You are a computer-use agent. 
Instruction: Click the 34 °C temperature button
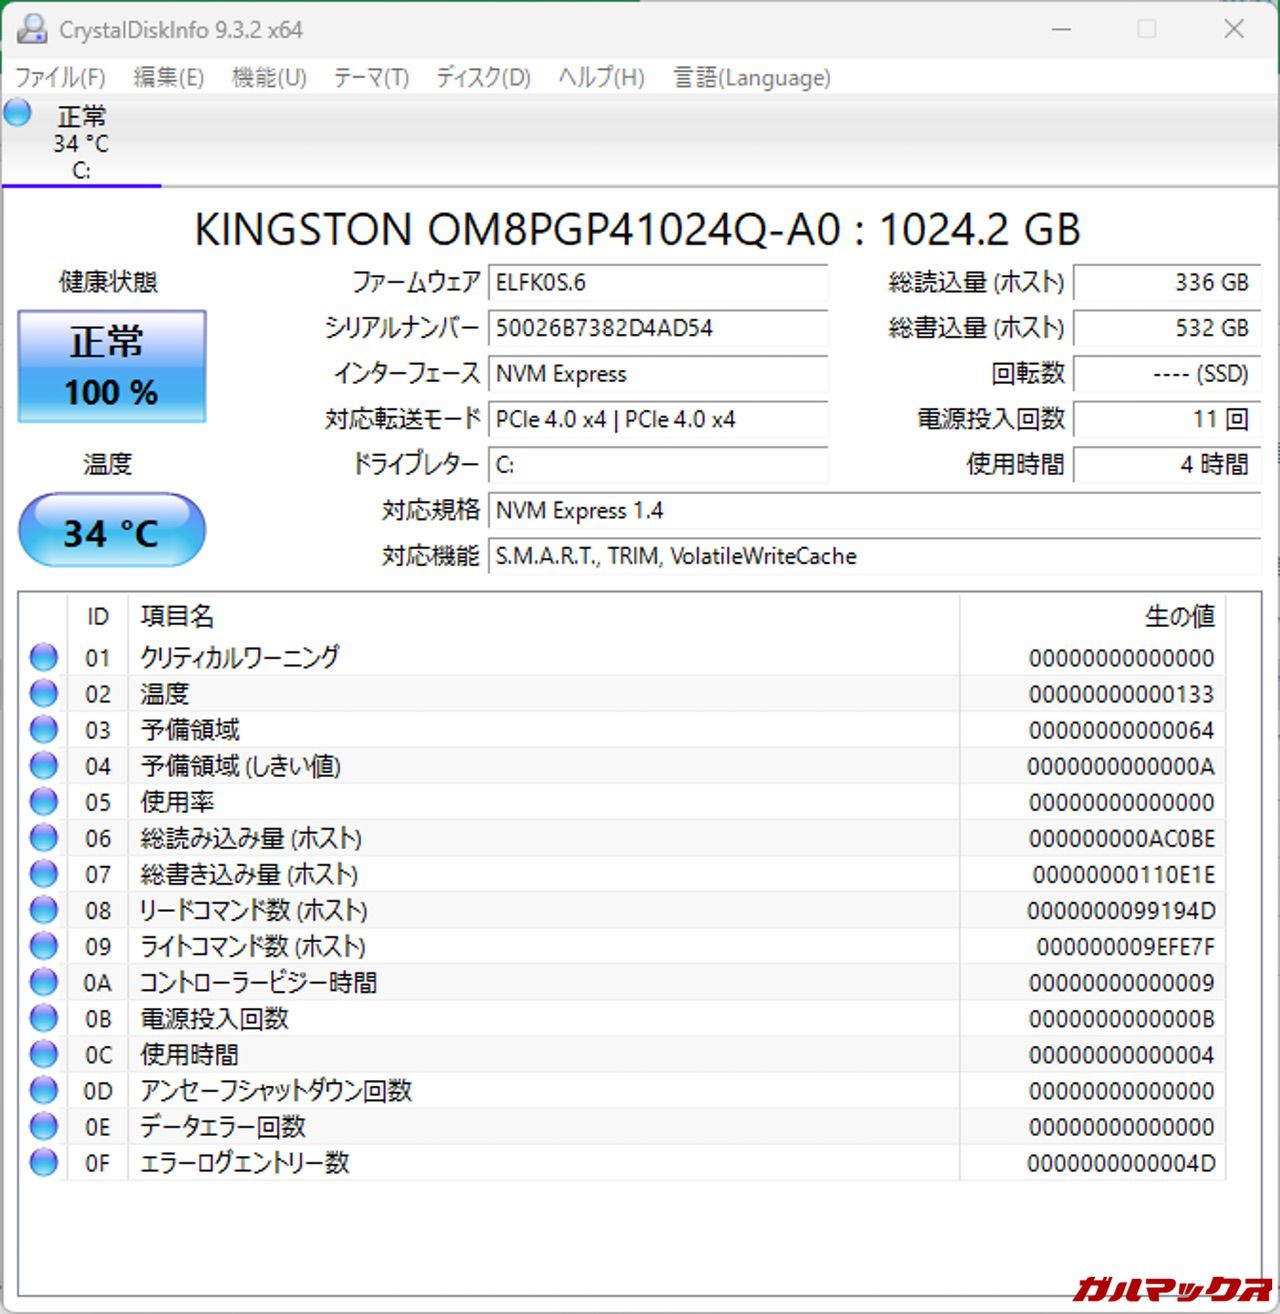[112, 531]
